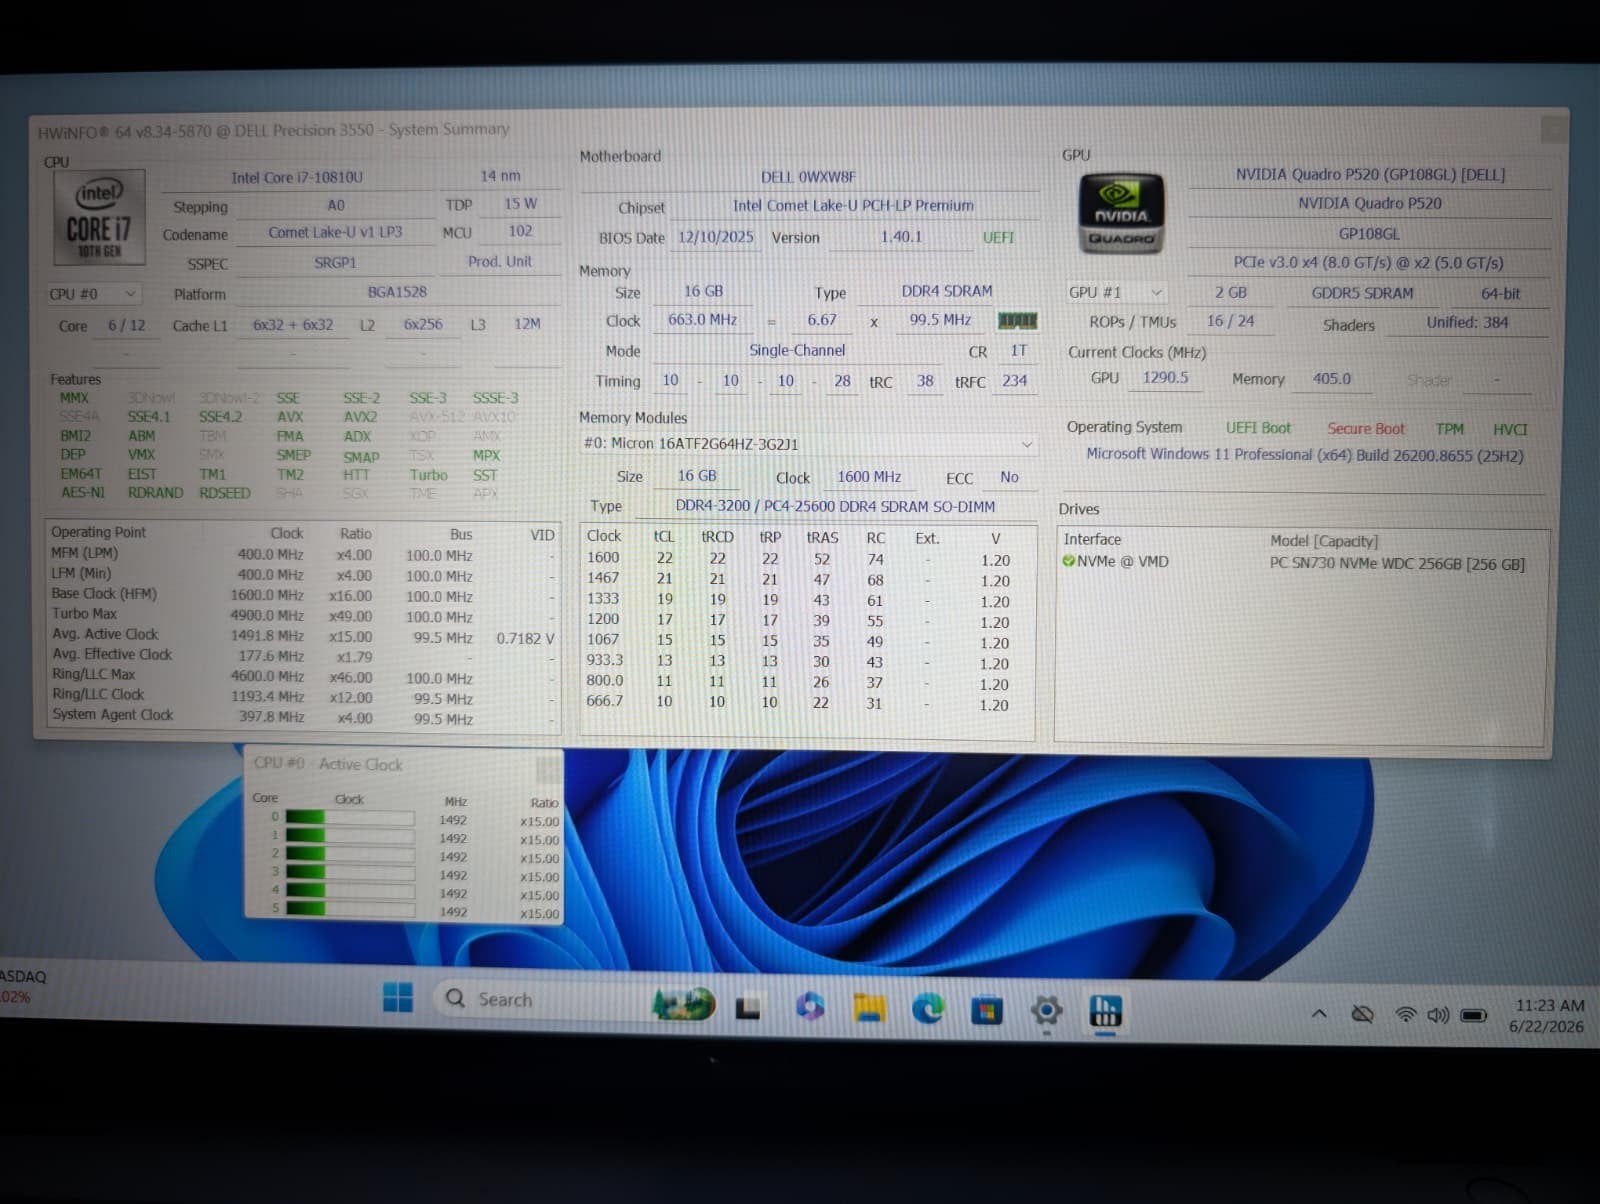The height and width of the screenshot is (1204, 1600).
Task: Click the Intel Core i7 logo
Action: coord(99,216)
